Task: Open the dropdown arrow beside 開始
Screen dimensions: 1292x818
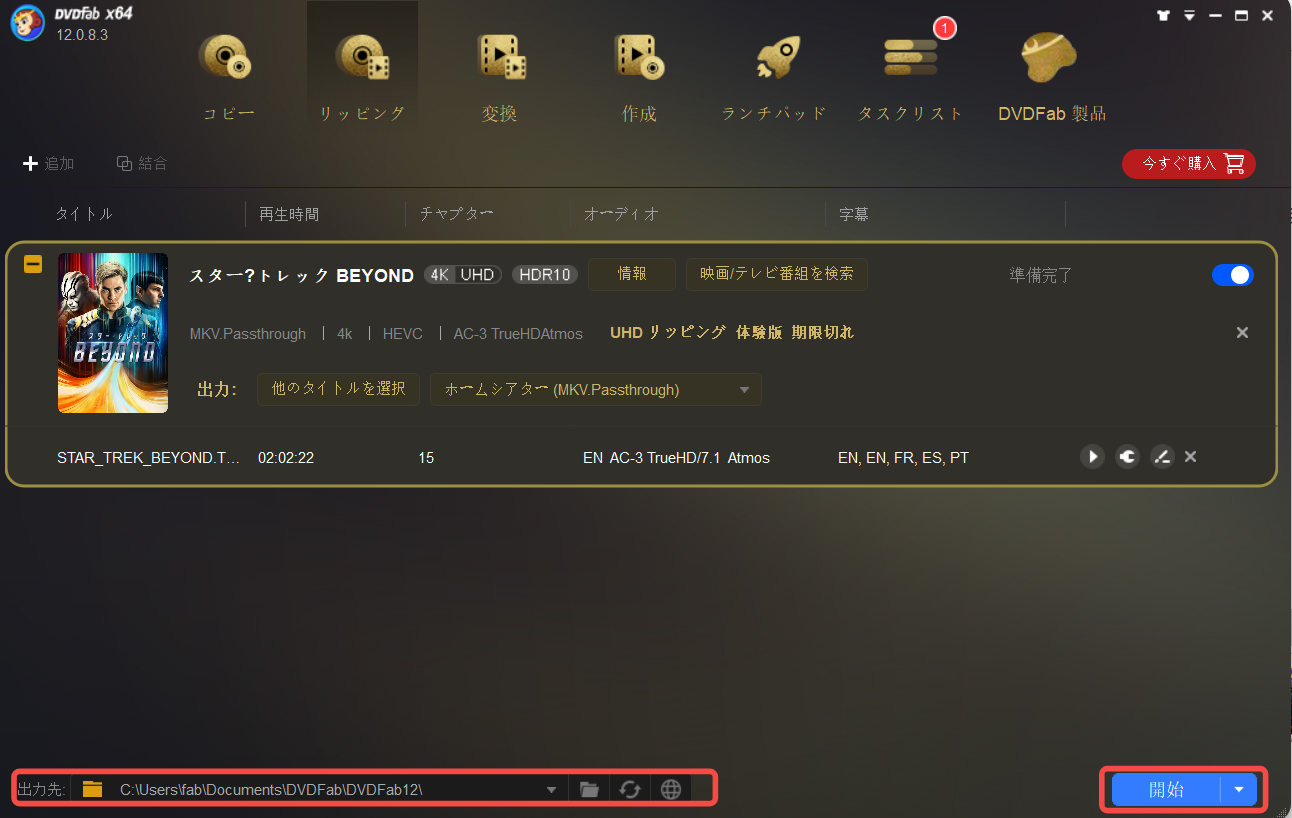Action: coord(1239,790)
